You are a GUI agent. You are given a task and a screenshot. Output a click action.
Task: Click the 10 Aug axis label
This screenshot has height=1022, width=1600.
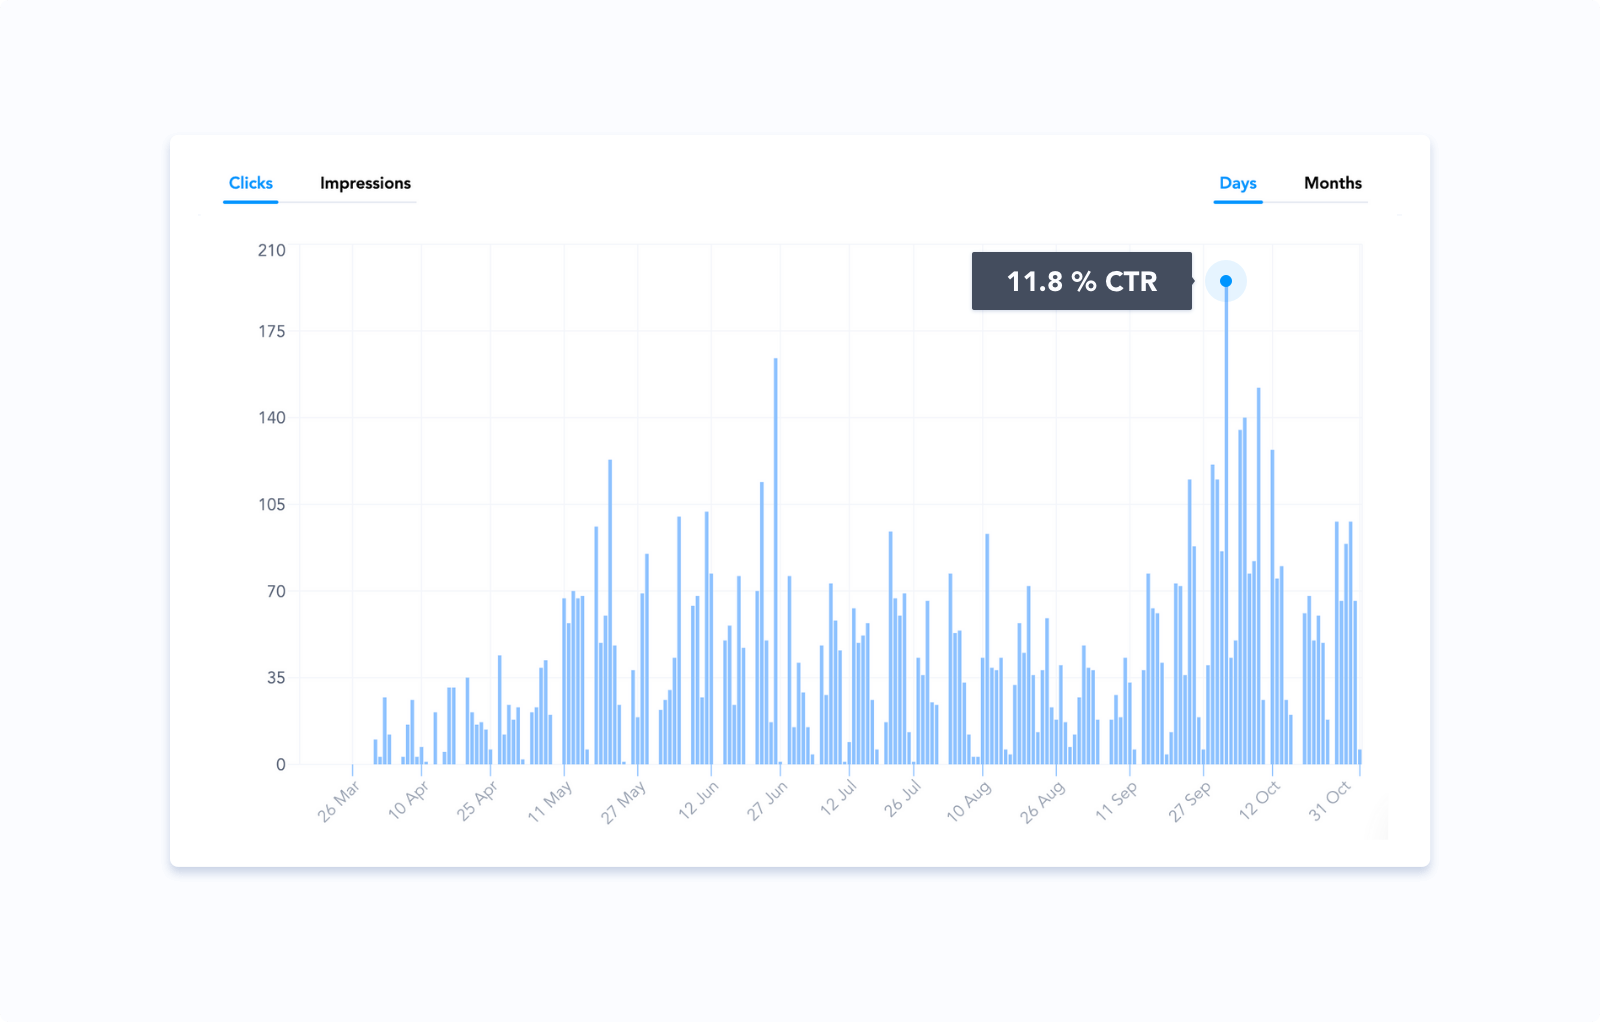[969, 801]
